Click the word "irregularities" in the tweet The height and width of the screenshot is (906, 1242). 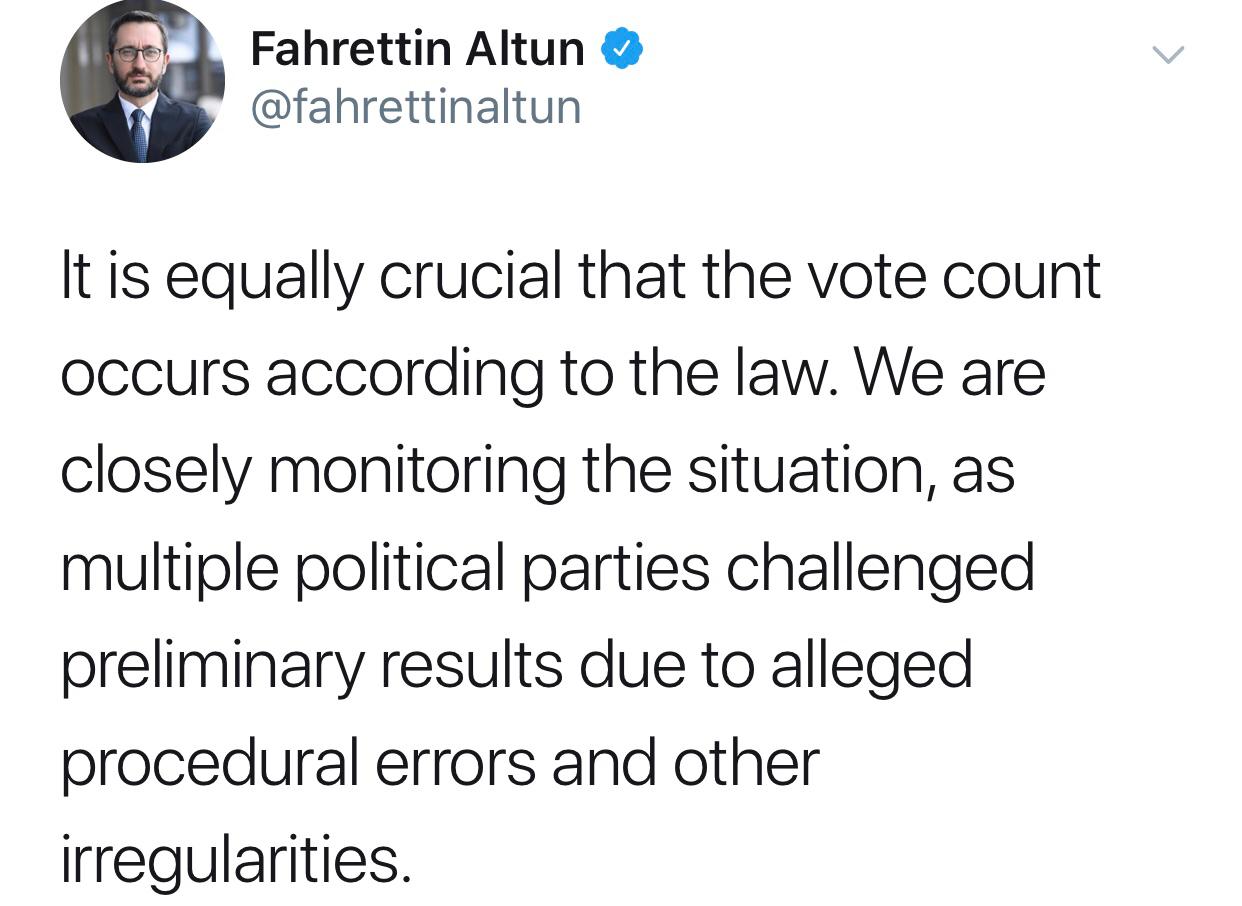pos(235,859)
